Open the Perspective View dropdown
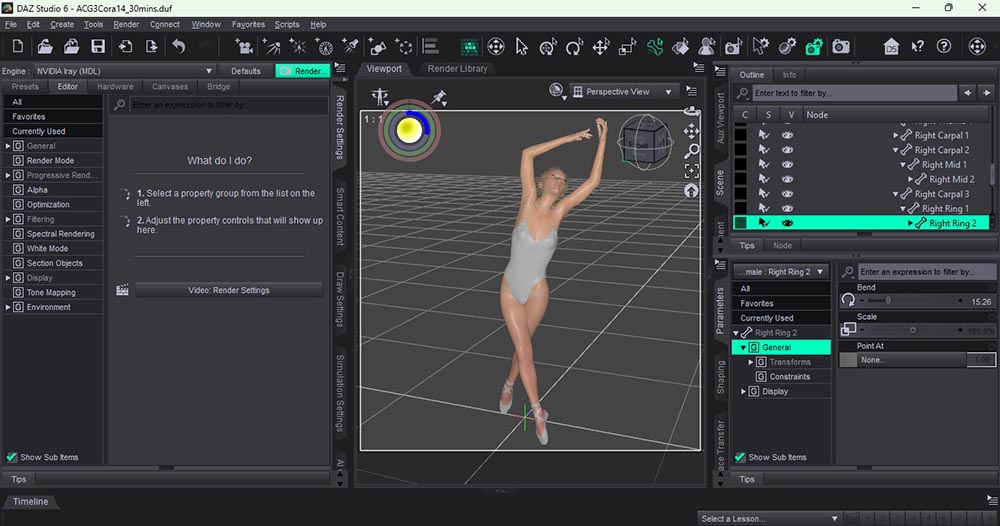The width and height of the screenshot is (1000, 526). tap(622, 92)
